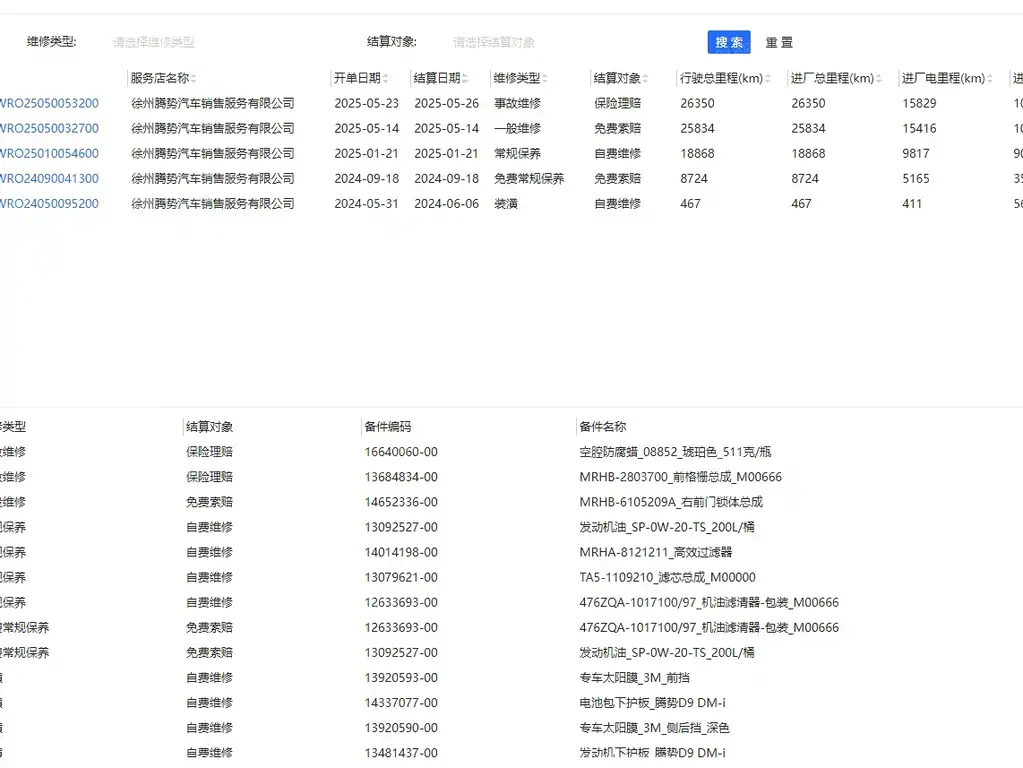The width and height of the screenshot is (1023, 768).
Task: Sort by 结算对象 column sort icon
Action: [x=645, y=78]
